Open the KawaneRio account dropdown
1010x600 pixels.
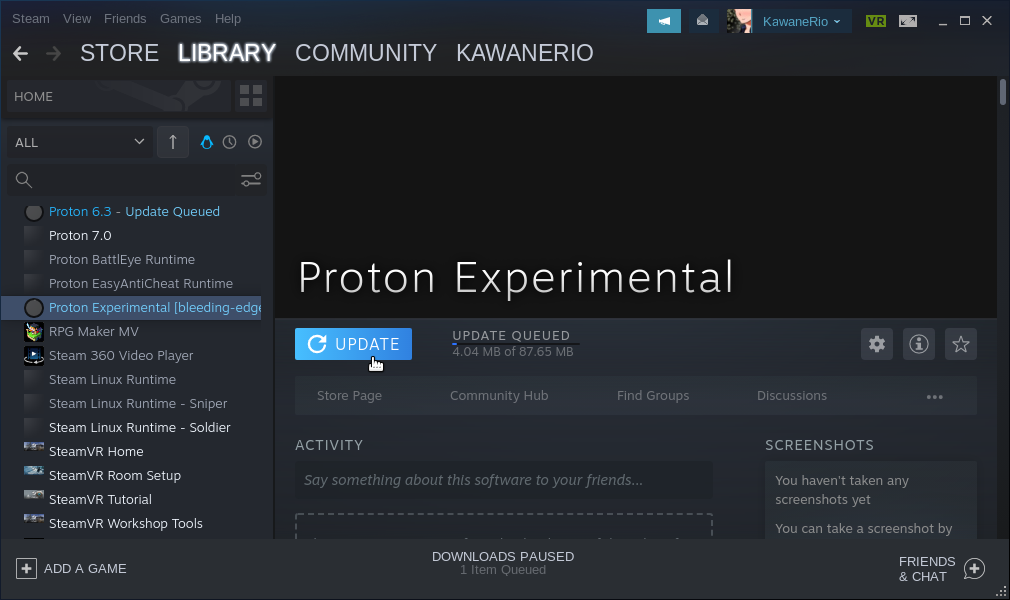point(802,22)
